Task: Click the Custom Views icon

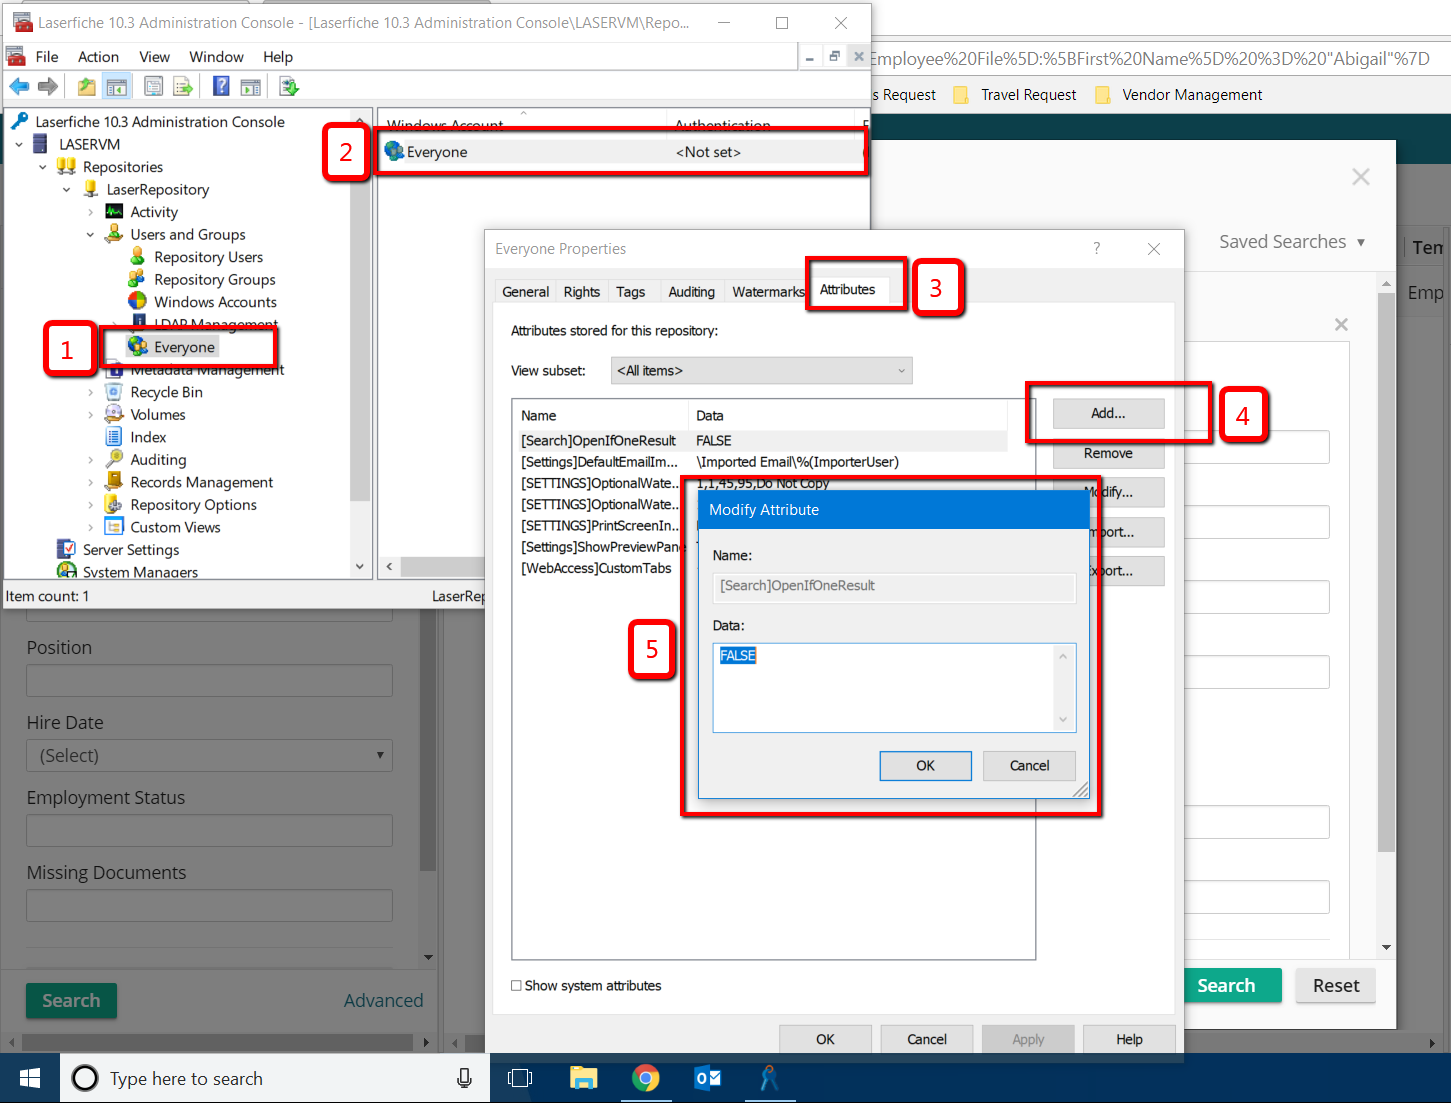Action: (x=114, y=527)
